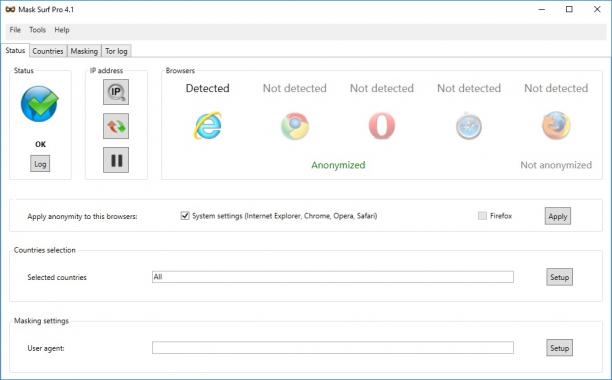
Task: Pause anonymization with the pause button
Action: (x=116, y=160)
